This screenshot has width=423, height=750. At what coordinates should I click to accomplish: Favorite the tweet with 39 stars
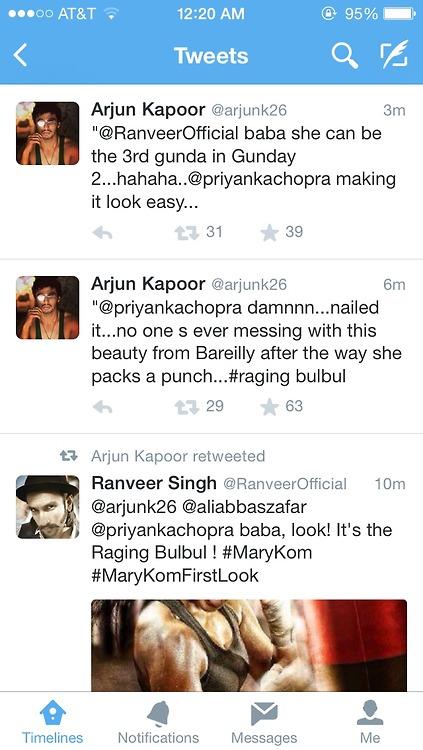[x=269, y=232]
